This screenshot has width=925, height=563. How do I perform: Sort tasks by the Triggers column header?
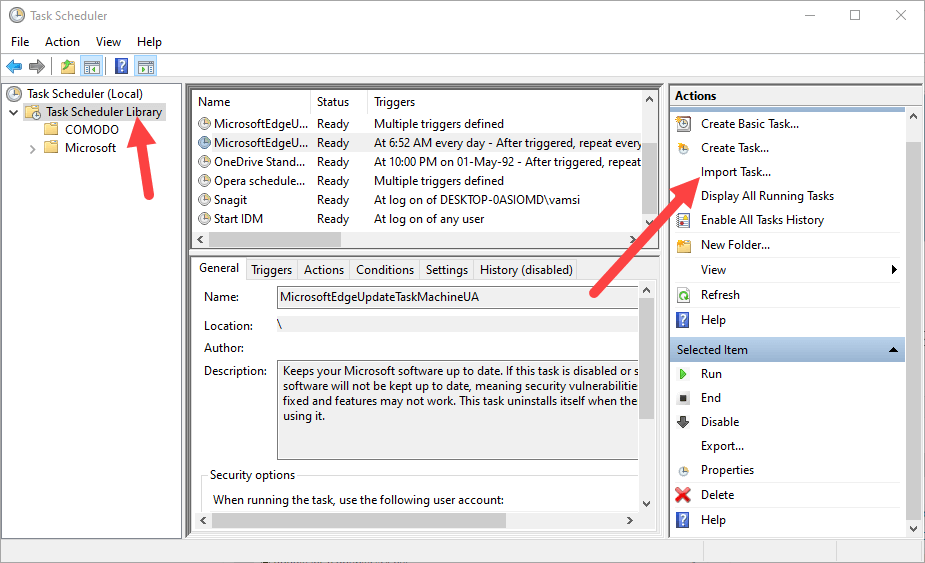click(x=505, y=102)
